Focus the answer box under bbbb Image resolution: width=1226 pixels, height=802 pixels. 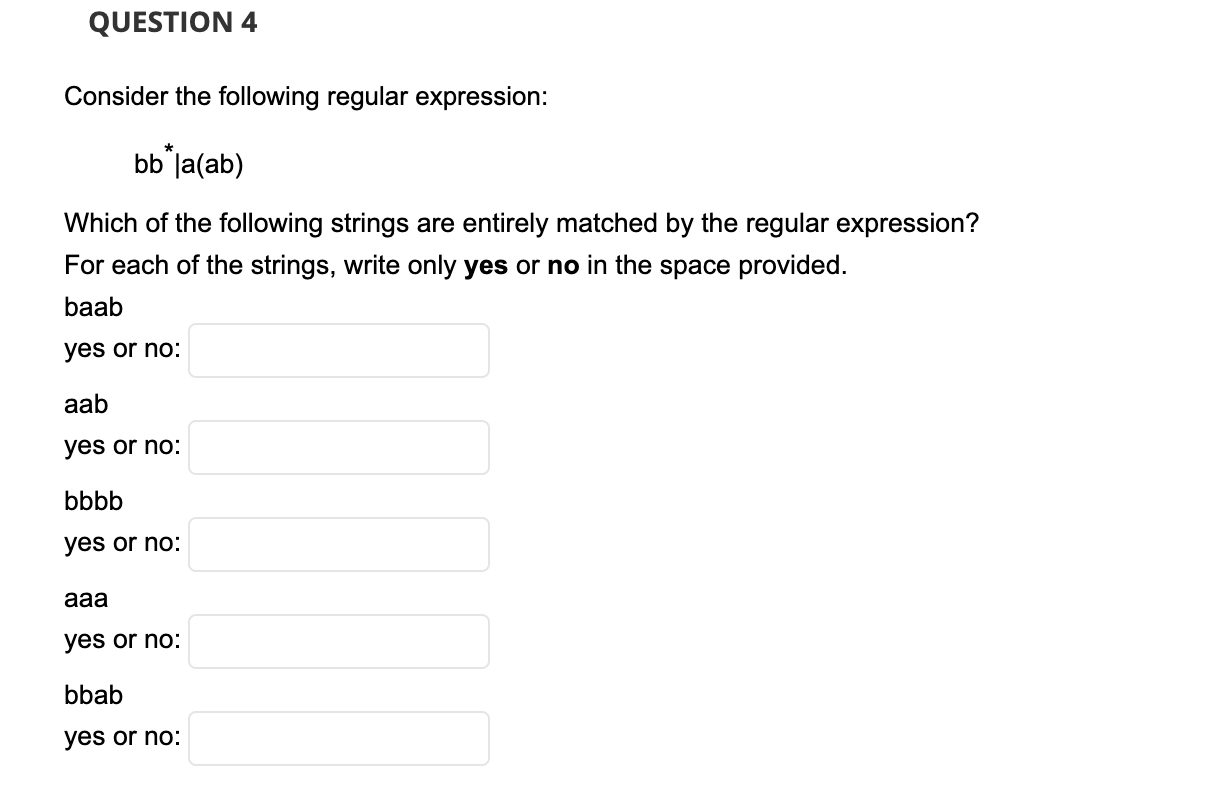click(338, 545)
